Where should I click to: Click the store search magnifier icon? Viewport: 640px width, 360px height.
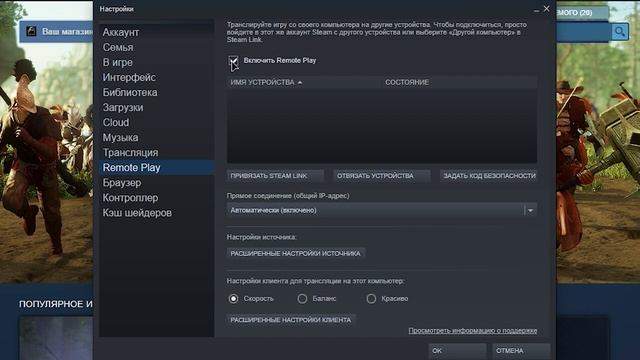pos(620,31)
